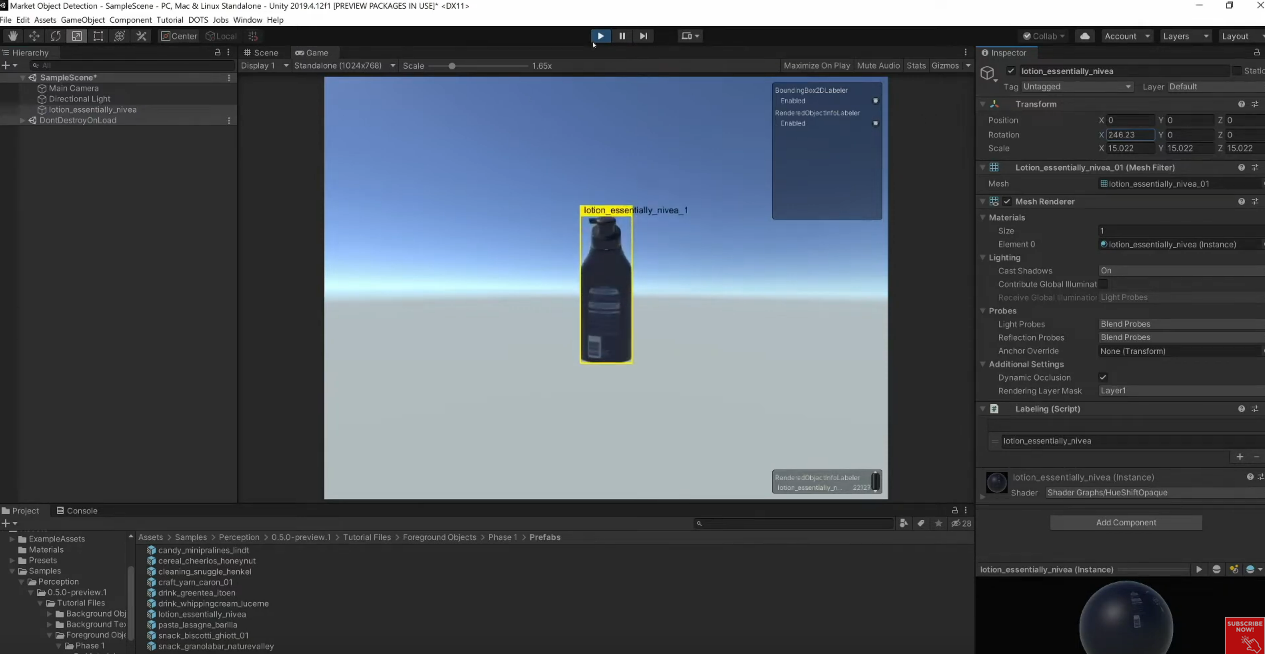Switch to the Scene tab
Image resolution: width=1265 pixels, height=654 pixels.
tap(261, 52)
